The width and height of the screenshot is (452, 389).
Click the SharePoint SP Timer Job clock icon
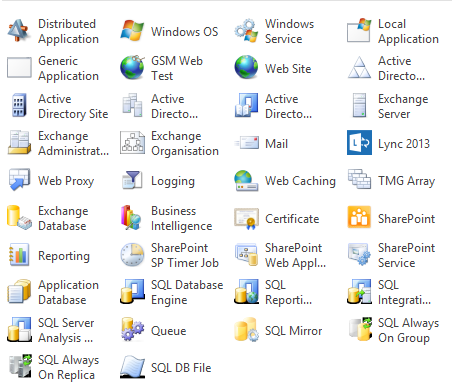(x=132, y=255)
